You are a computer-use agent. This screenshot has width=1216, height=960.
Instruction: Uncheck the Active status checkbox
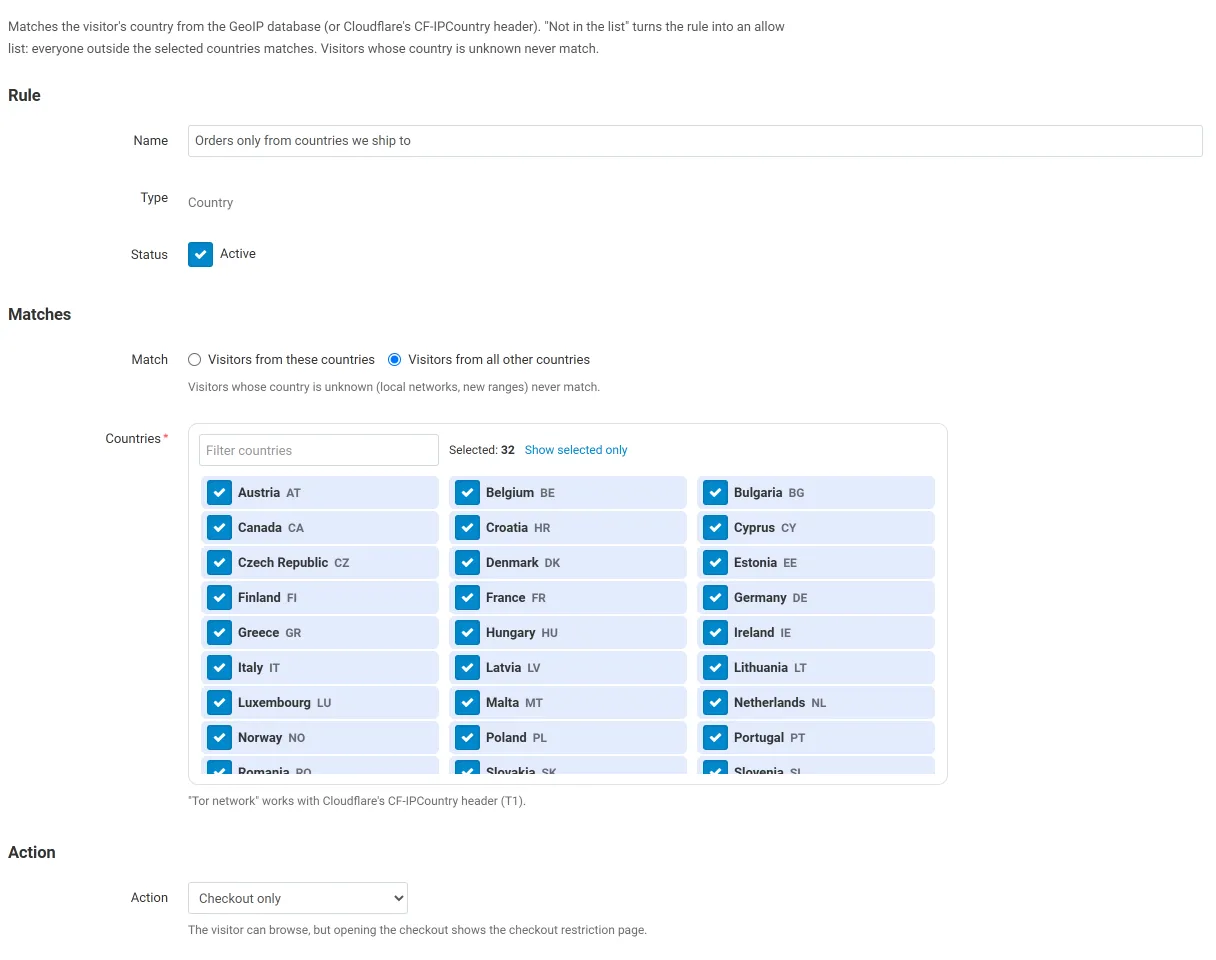click(200, 254)
